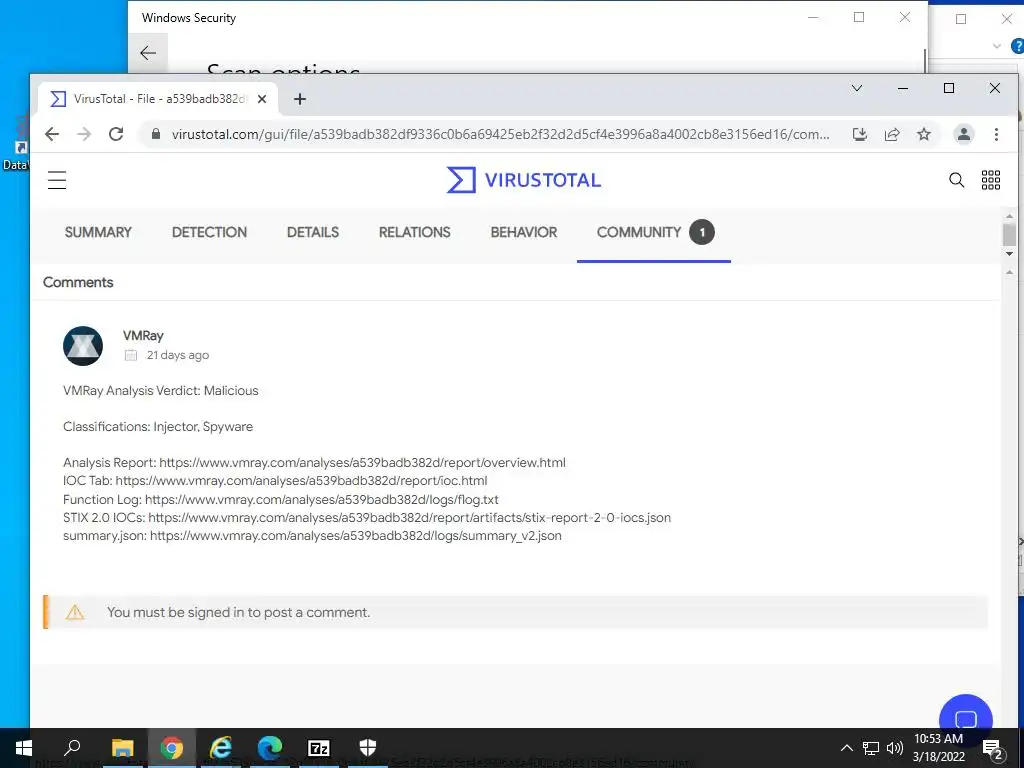Screen dimensions: 1024x768
Task: Open Windows Security shield in taskbar
Action: tap(368, 748)
